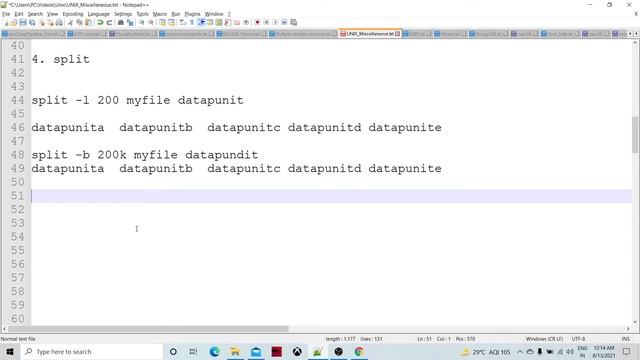Expand the system tray hidden icons chevron

pos(520,351)
